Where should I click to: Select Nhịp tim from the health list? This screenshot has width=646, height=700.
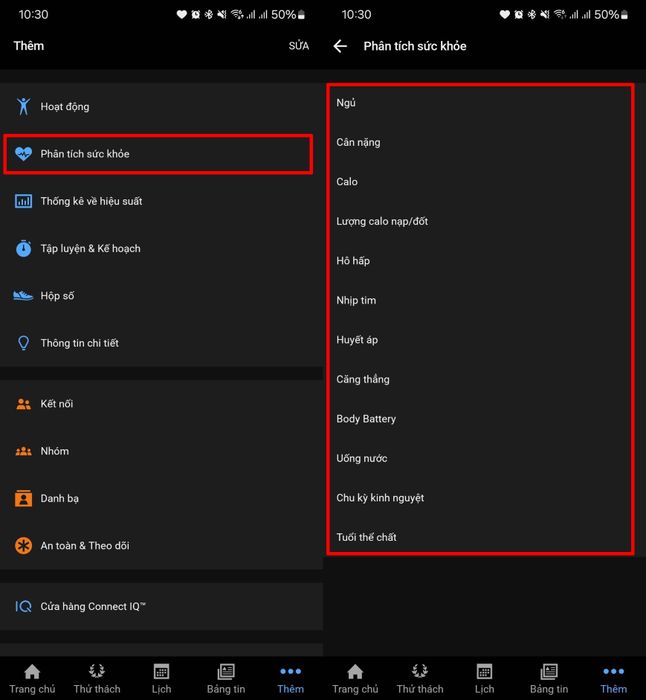[x=480, y=300]
